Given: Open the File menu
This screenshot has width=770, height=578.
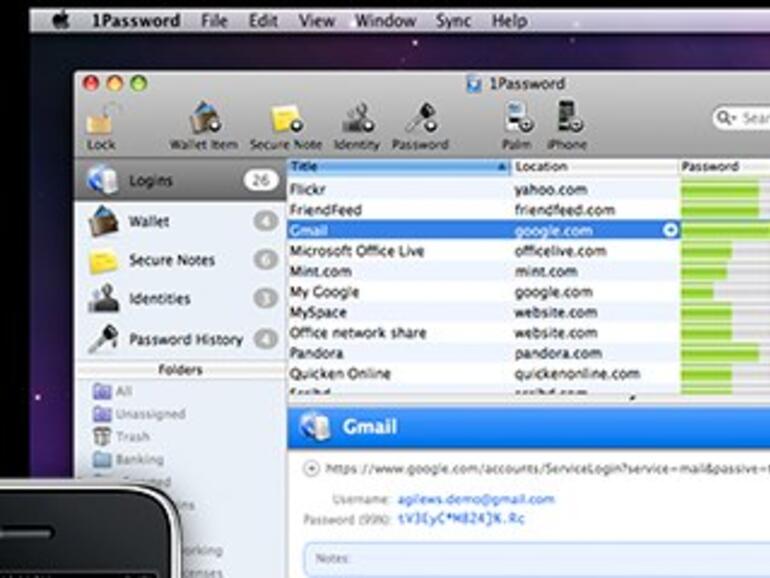Looking at the screenshot, I should (x=214, y=21).
